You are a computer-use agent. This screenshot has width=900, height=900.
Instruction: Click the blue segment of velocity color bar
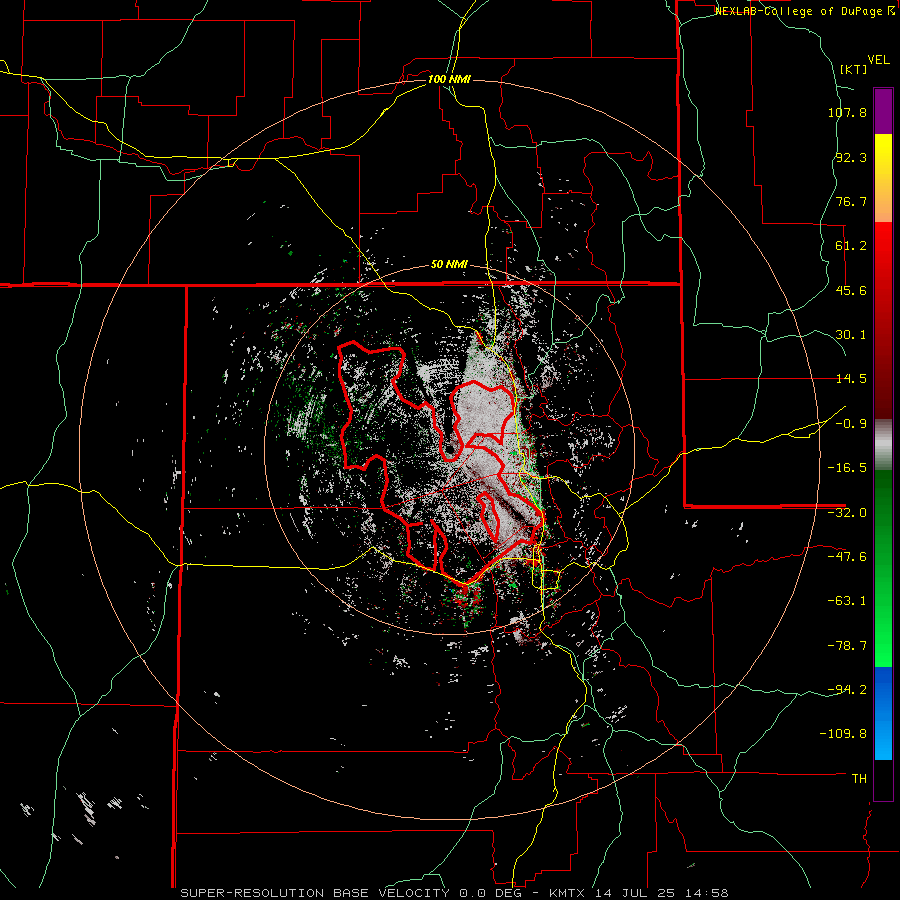[883, 713]
